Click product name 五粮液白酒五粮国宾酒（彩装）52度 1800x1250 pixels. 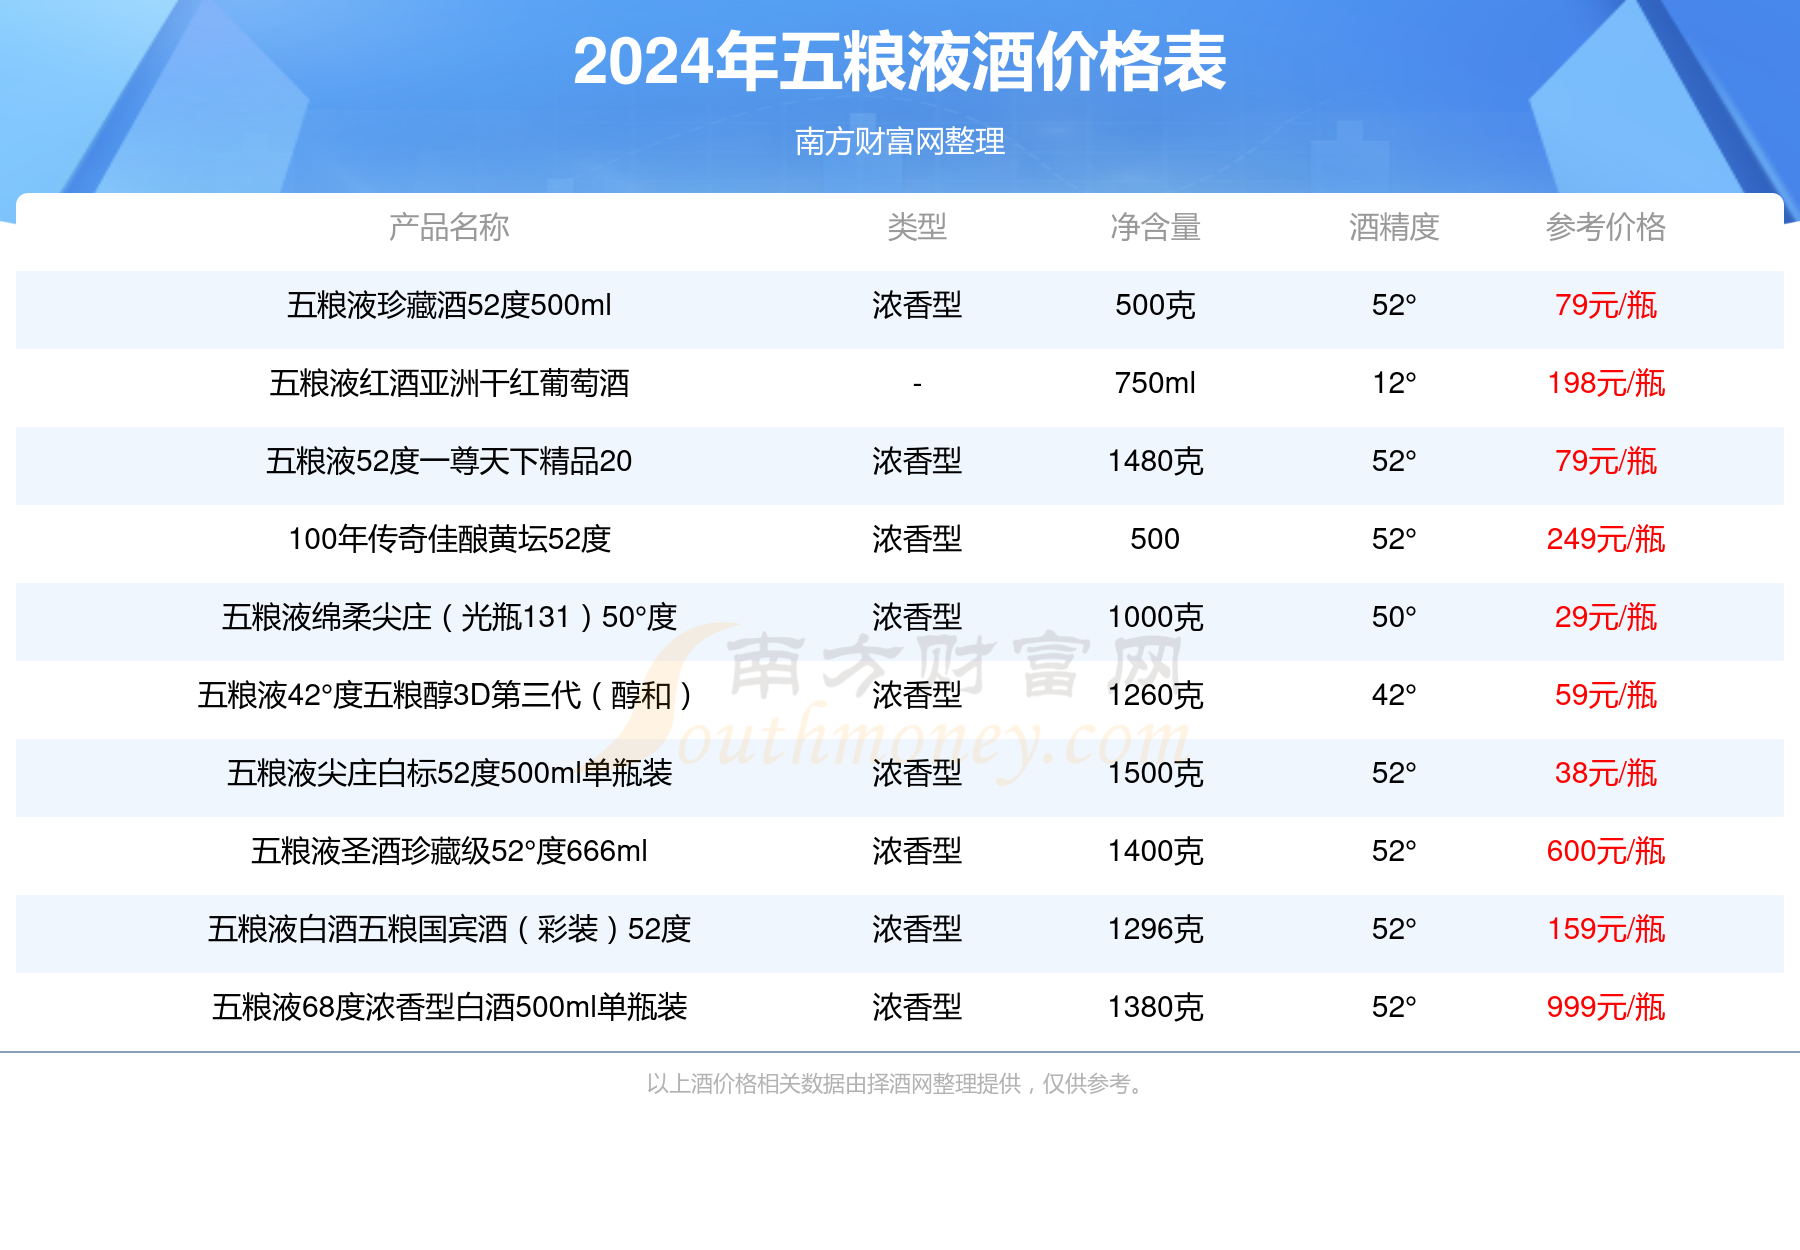[x=449, y=929]
